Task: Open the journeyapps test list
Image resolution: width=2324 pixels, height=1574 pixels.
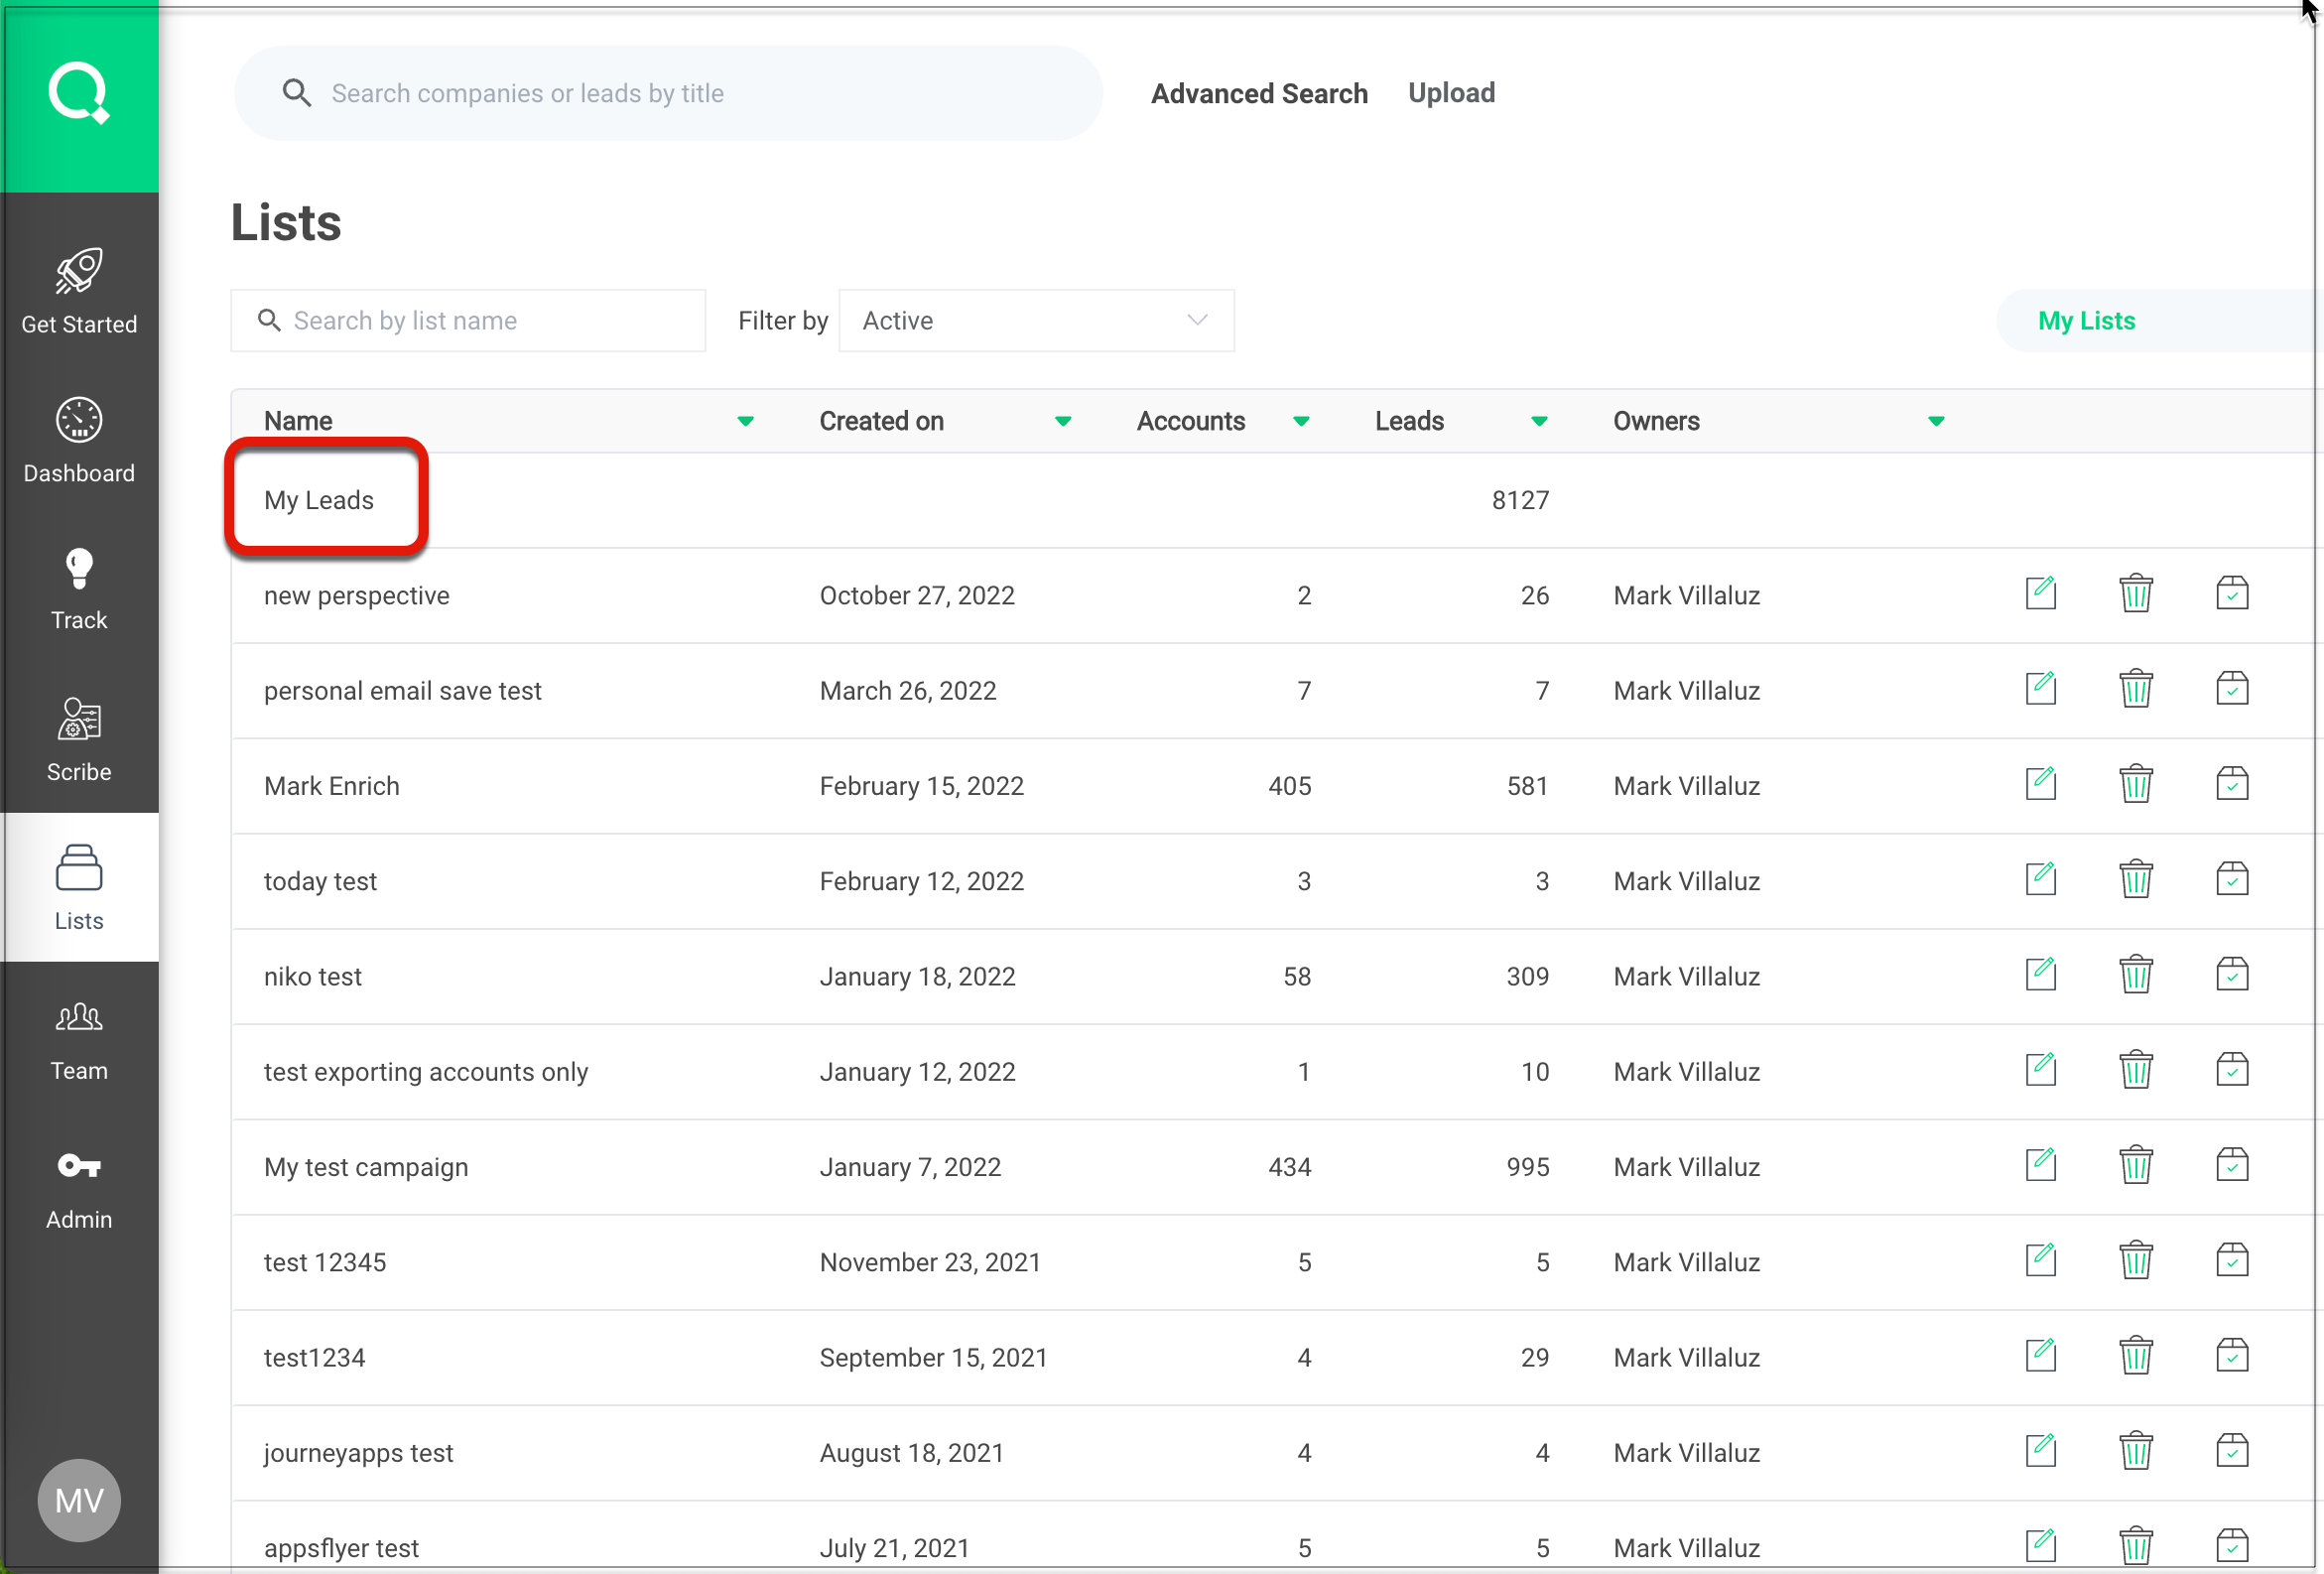Action: (358, 1453)
